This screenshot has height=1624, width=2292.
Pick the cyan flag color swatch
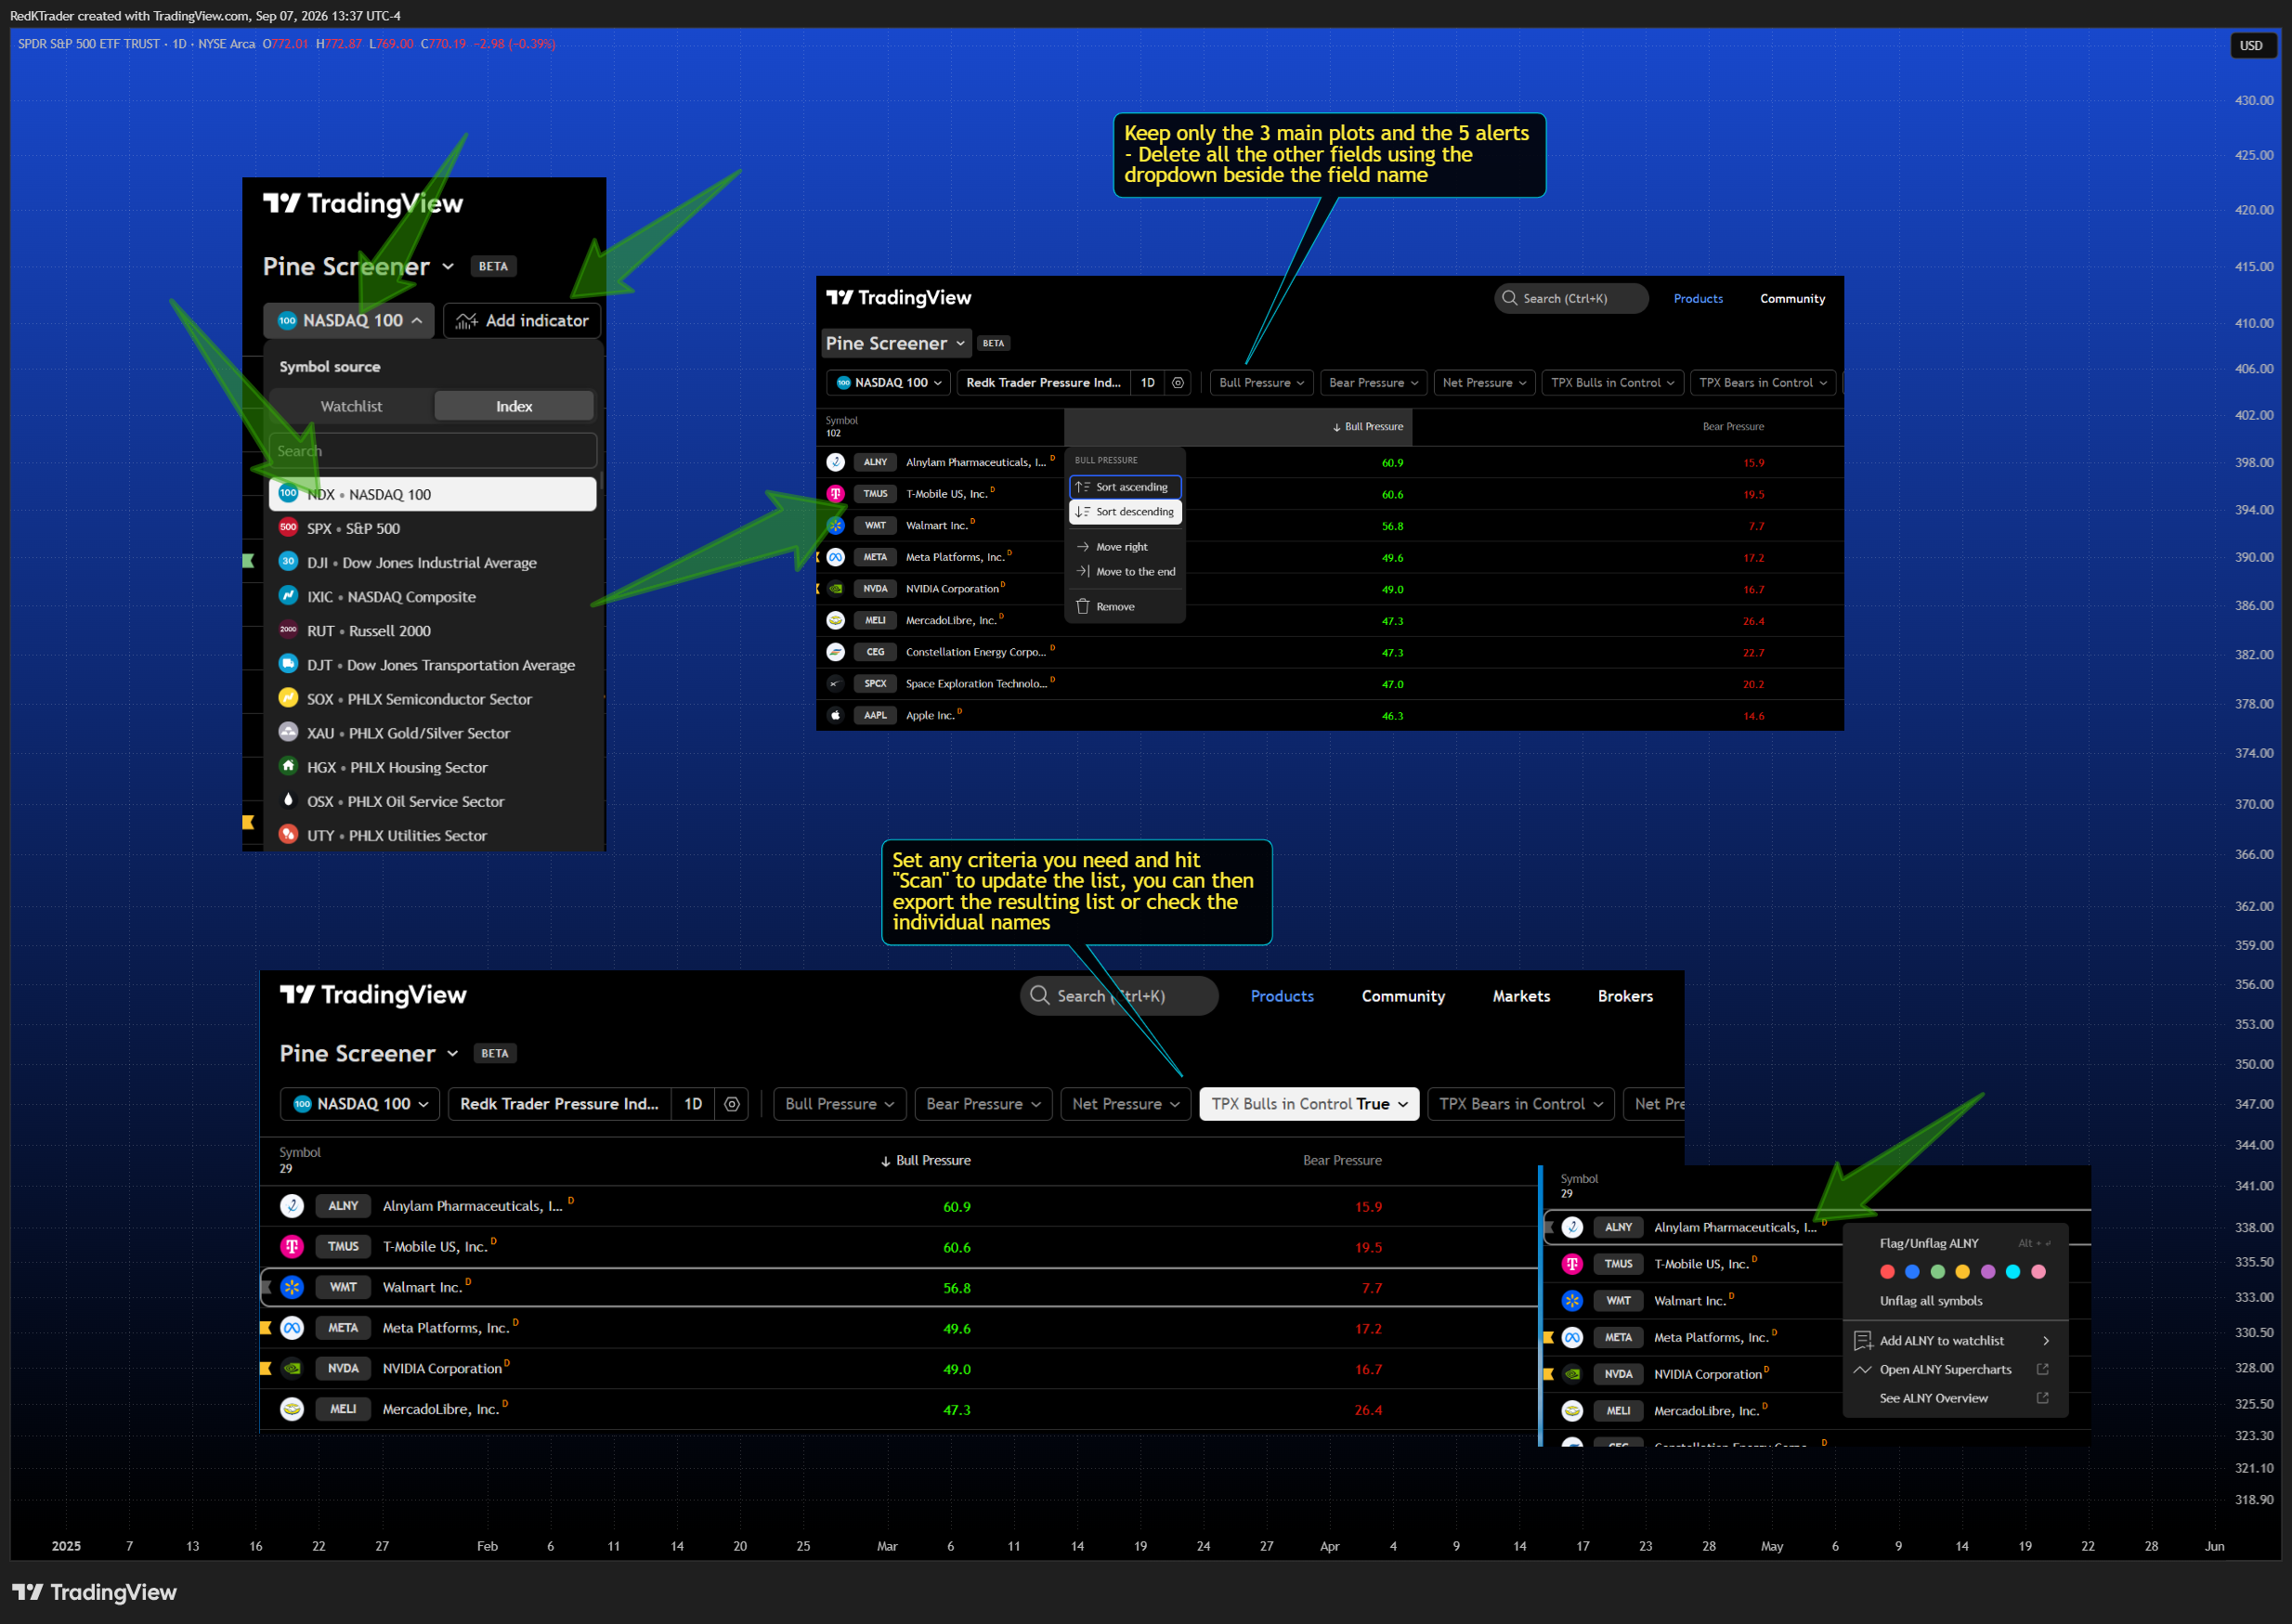pyautogui.click(x=2013, y=1272)
